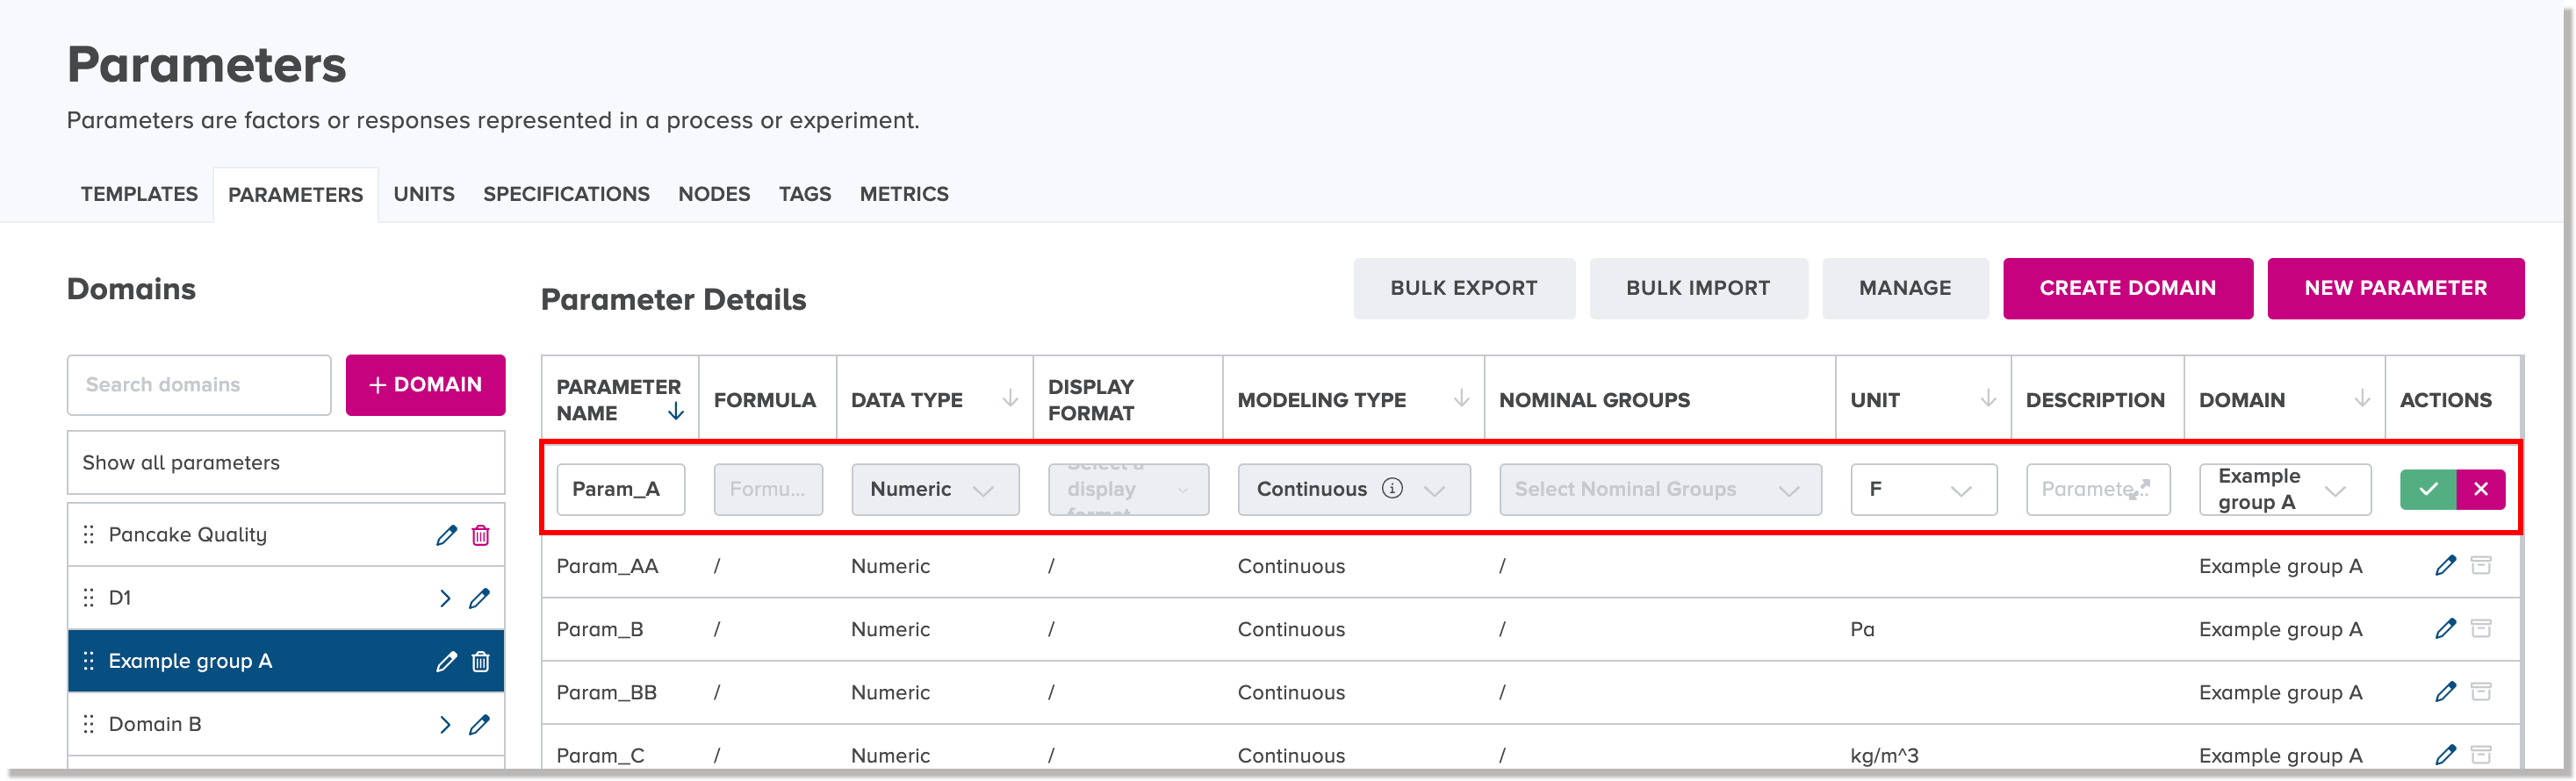Open the Numeric data type dropdown
Viewport: 2576px width, 781px height.
(x=935, y=489)
